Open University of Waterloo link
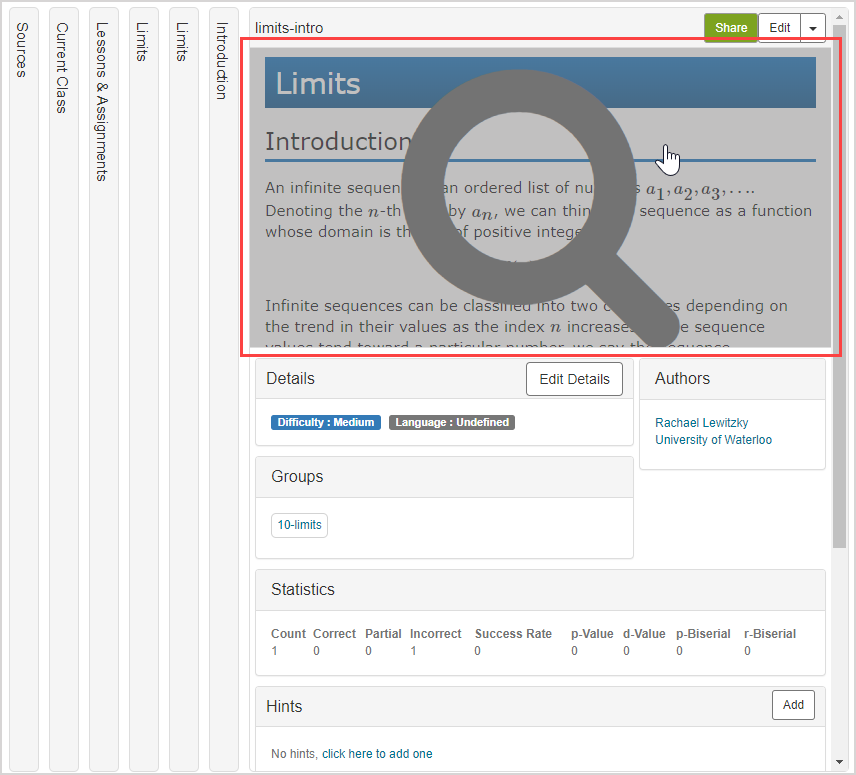 pyautogui.click(x=713, y=440)
